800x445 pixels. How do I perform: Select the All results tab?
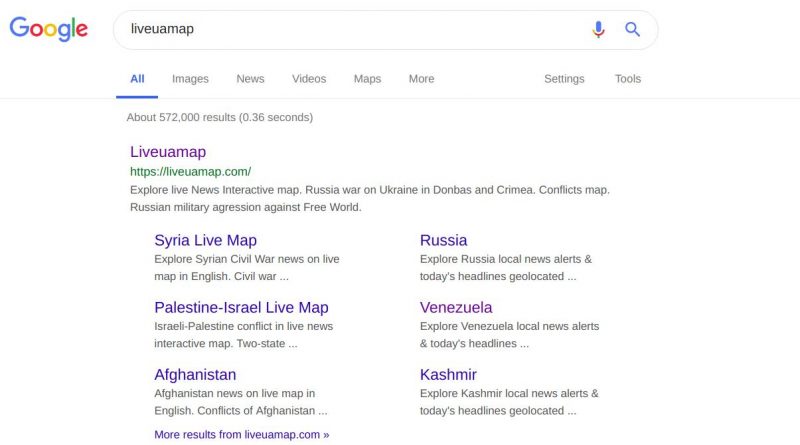[137, 79]
